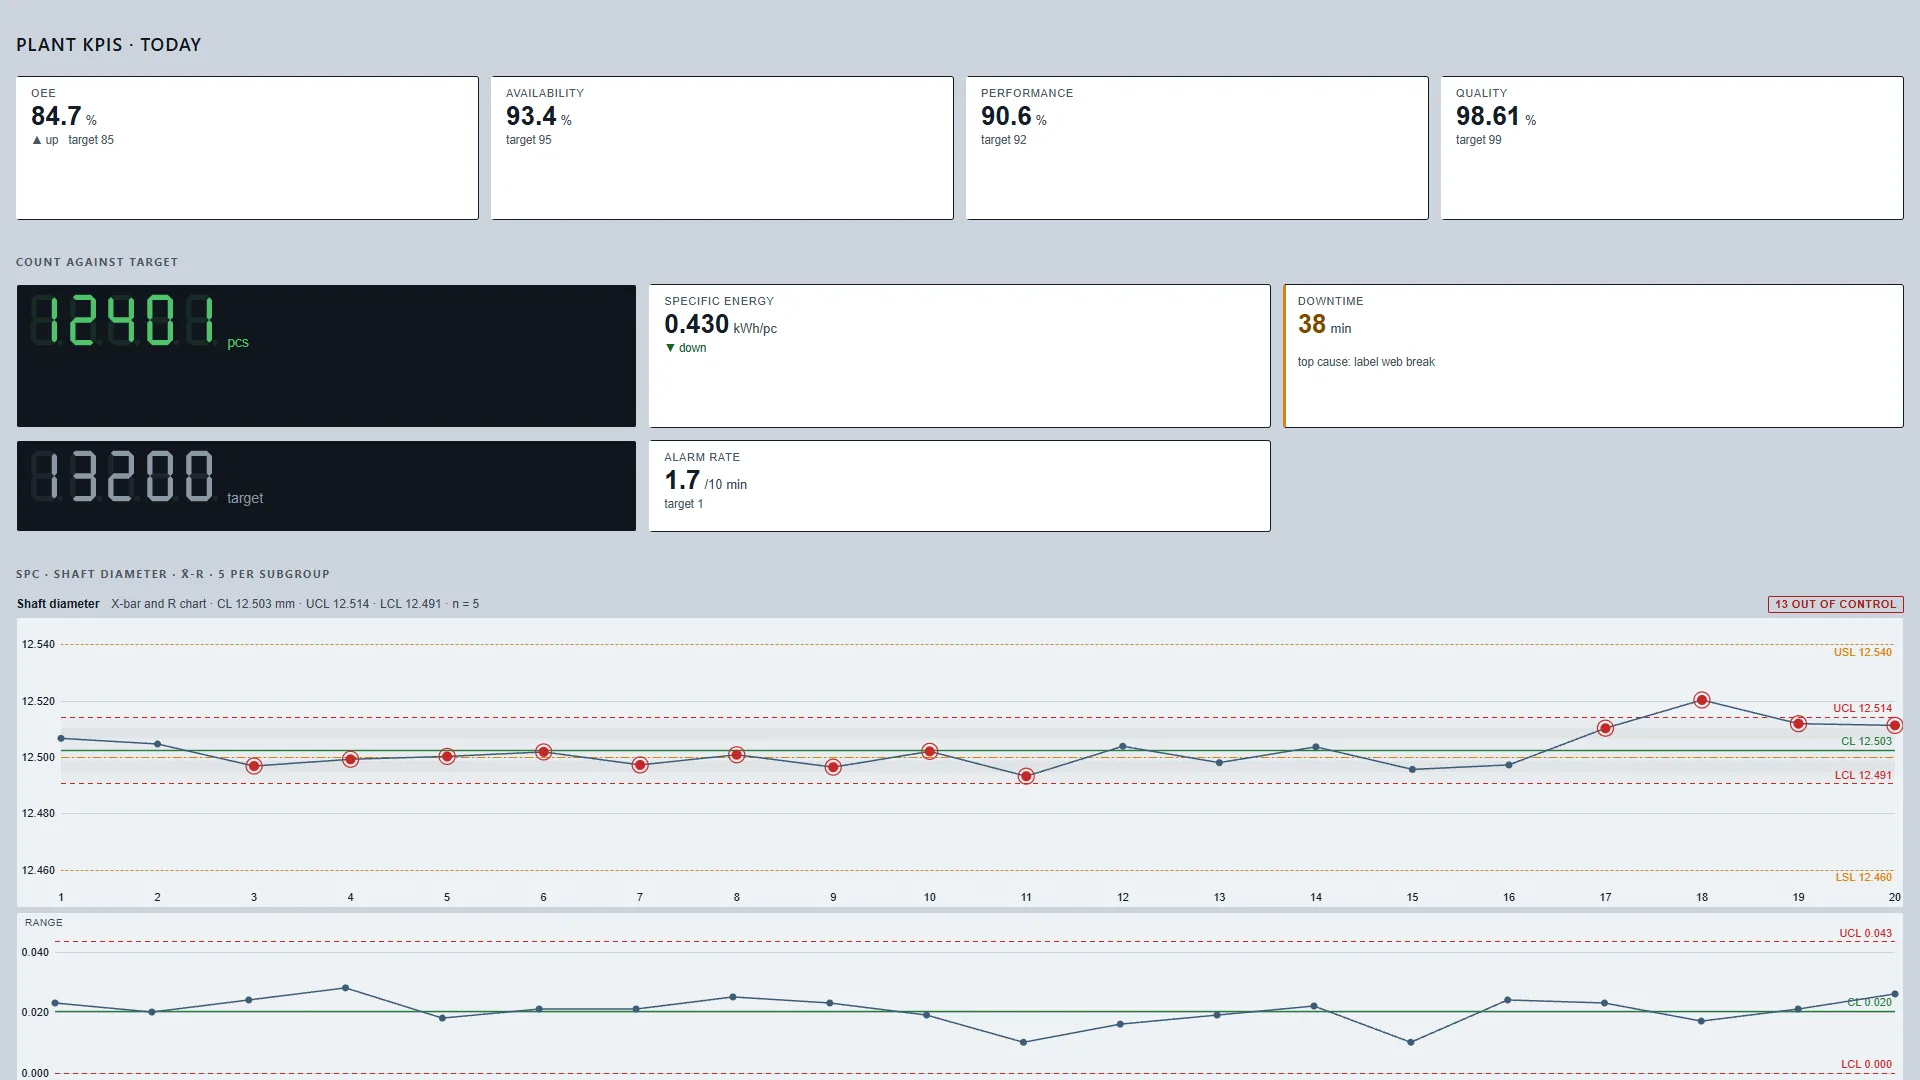
Task: Select out-of-control point at subgroup 18
Action: [1702, 700]
